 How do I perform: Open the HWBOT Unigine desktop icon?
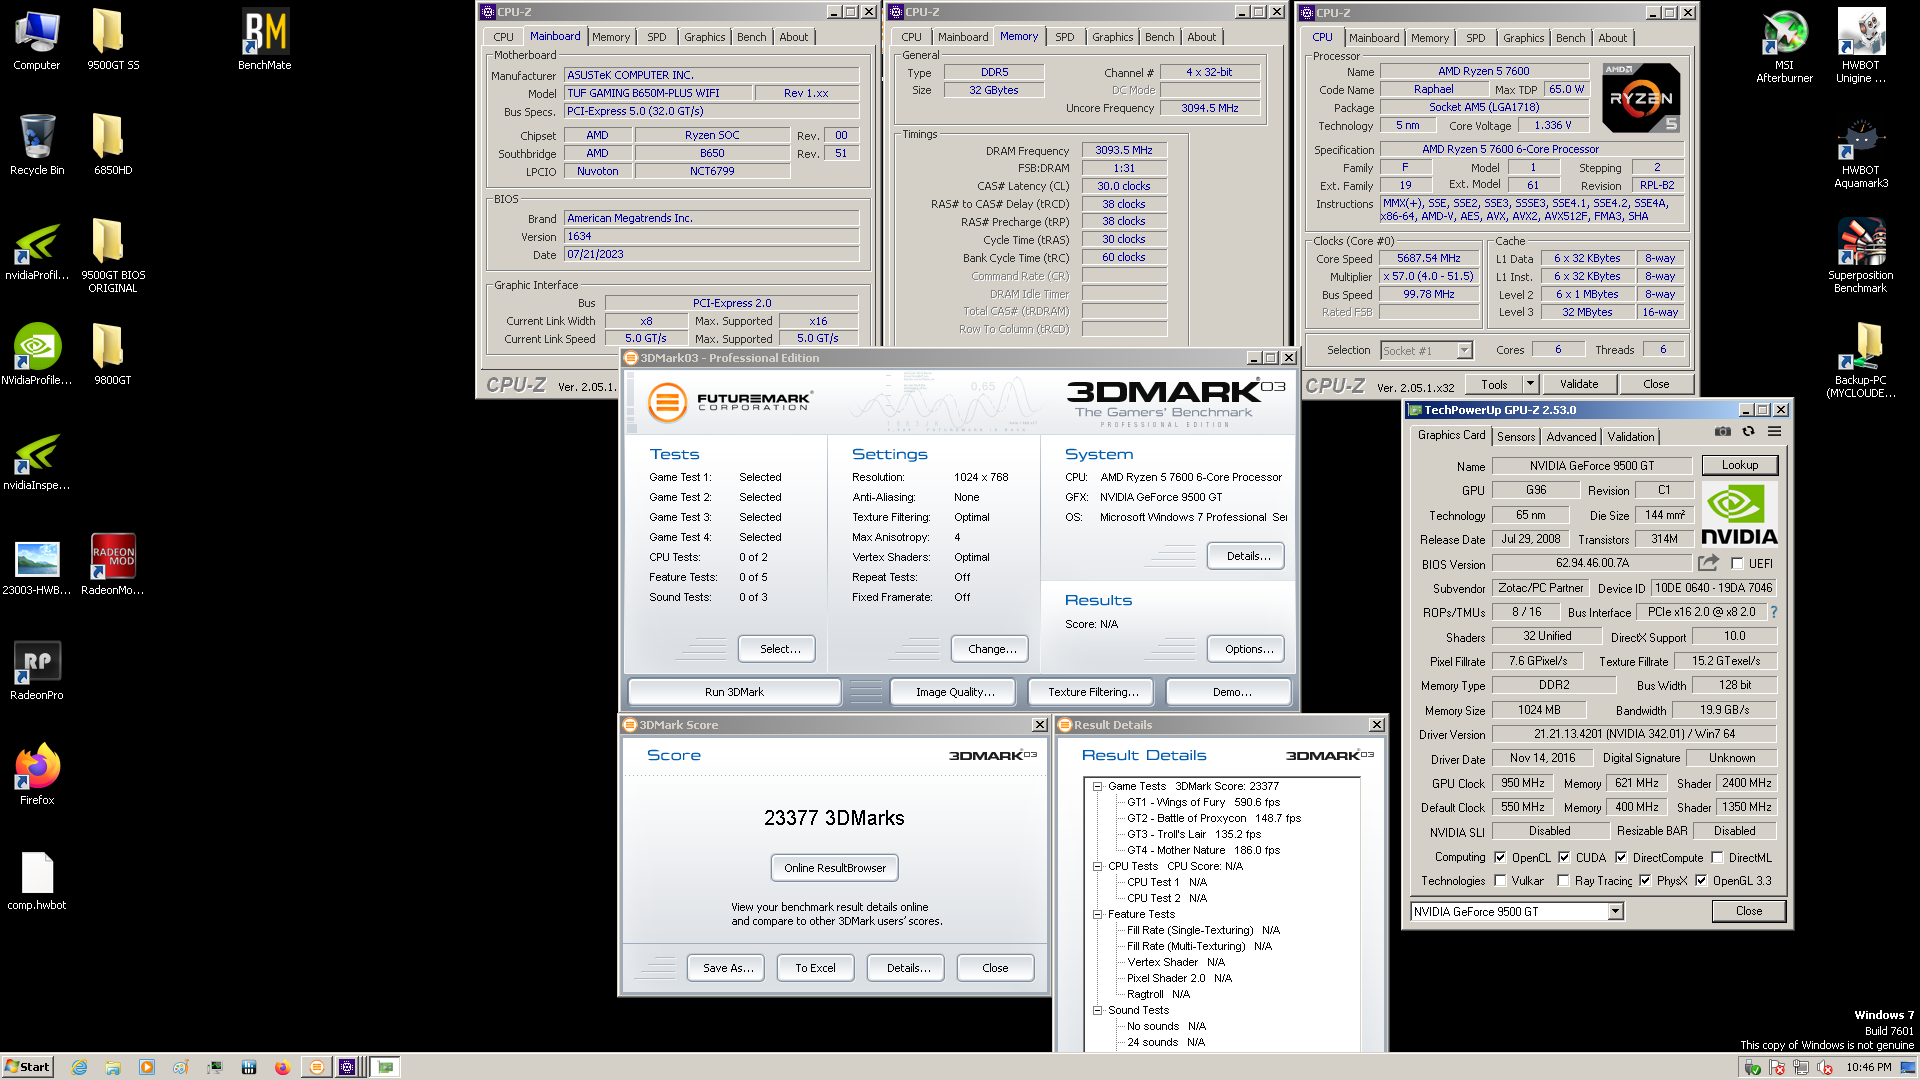tap(1860, 46)
